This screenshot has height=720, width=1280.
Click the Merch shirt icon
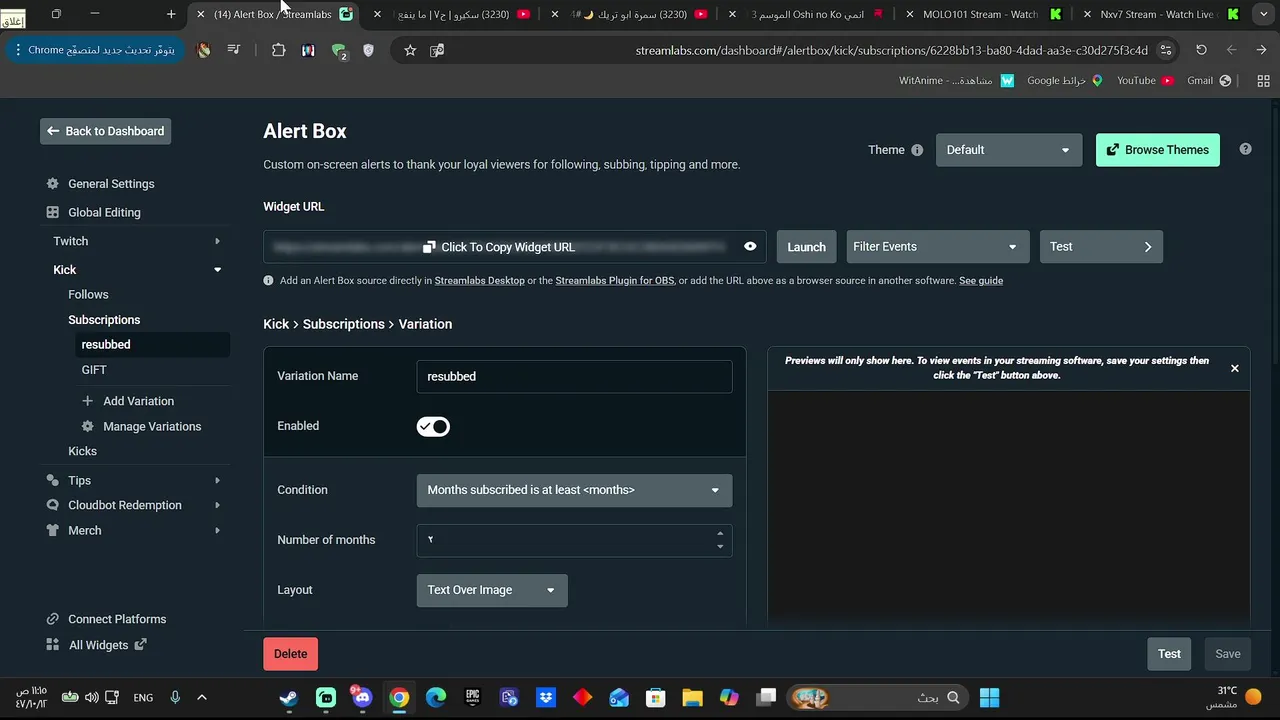click(53, 530)
